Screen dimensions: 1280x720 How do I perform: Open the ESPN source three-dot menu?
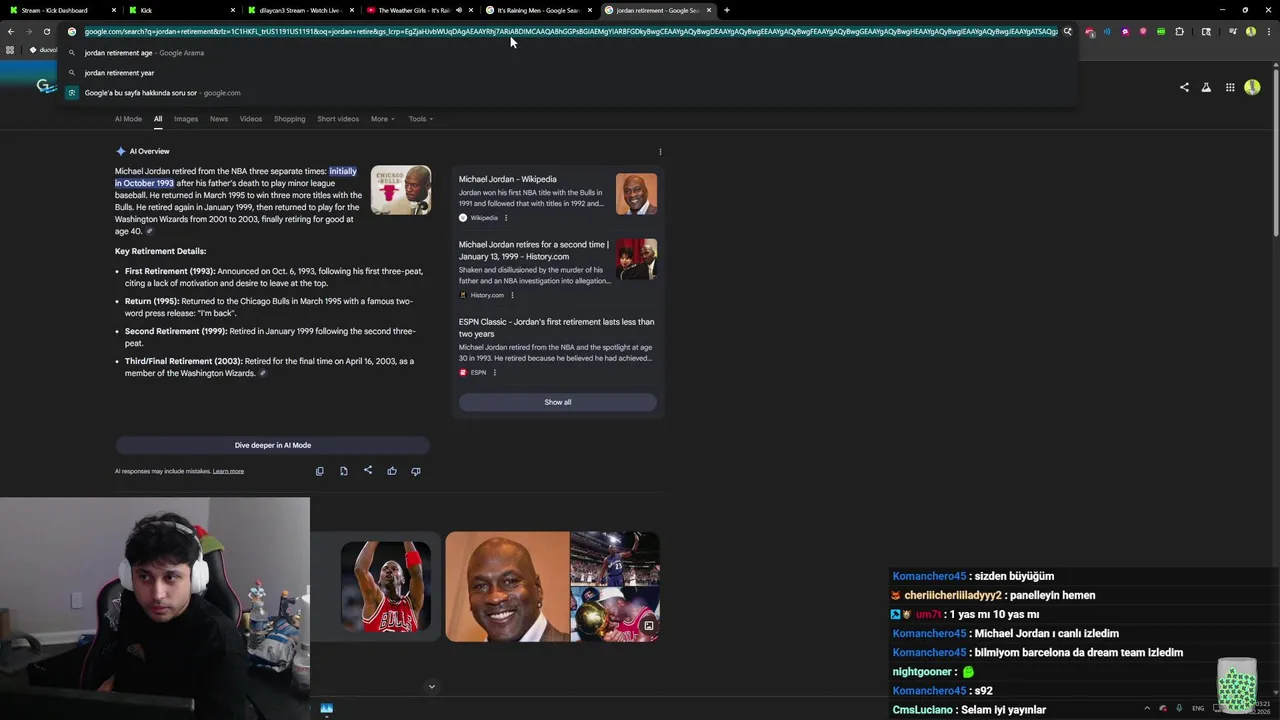tap(494, 372)
